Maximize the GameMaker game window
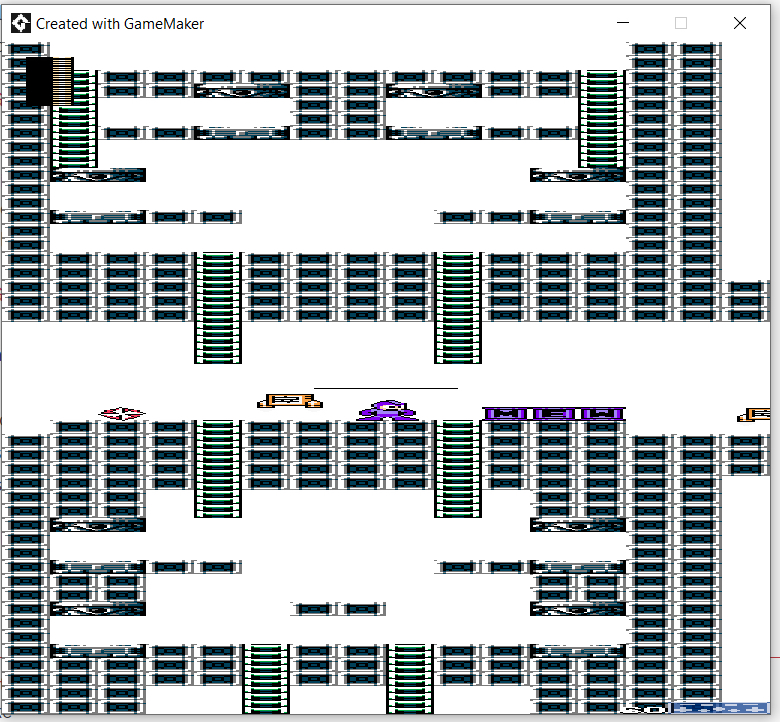 coord(681,23)
